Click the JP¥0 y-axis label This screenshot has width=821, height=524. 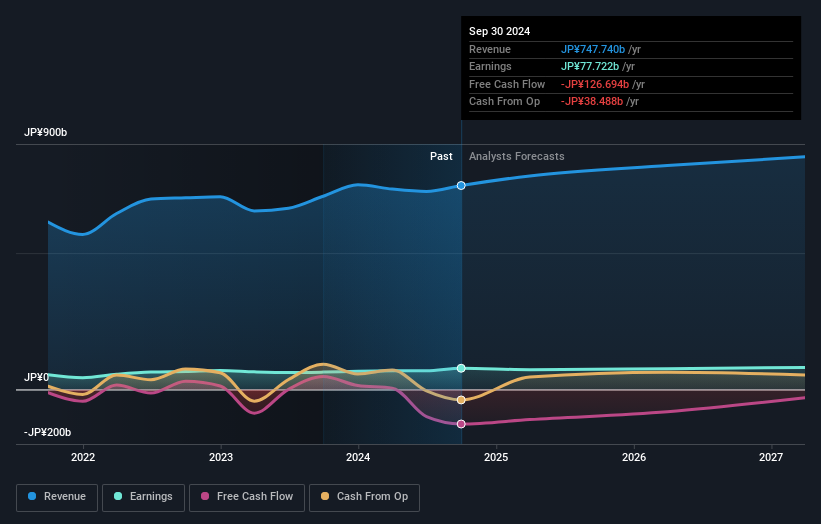click(36, 377)
